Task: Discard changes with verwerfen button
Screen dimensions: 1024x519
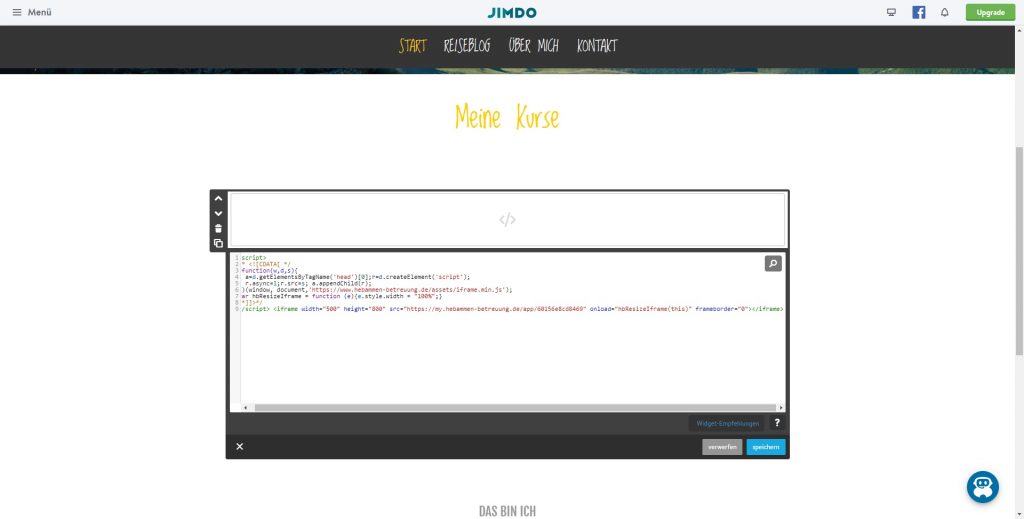Action: (x=722, y=447)
